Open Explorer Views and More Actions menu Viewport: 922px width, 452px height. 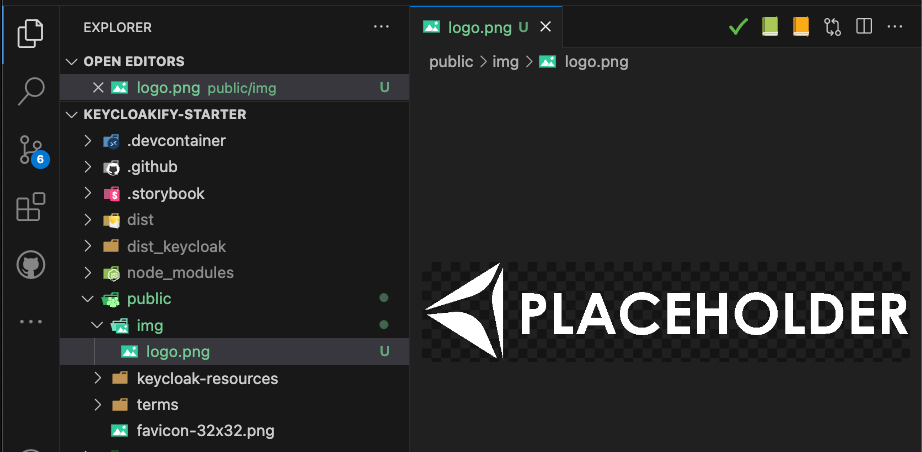(381, 27)
